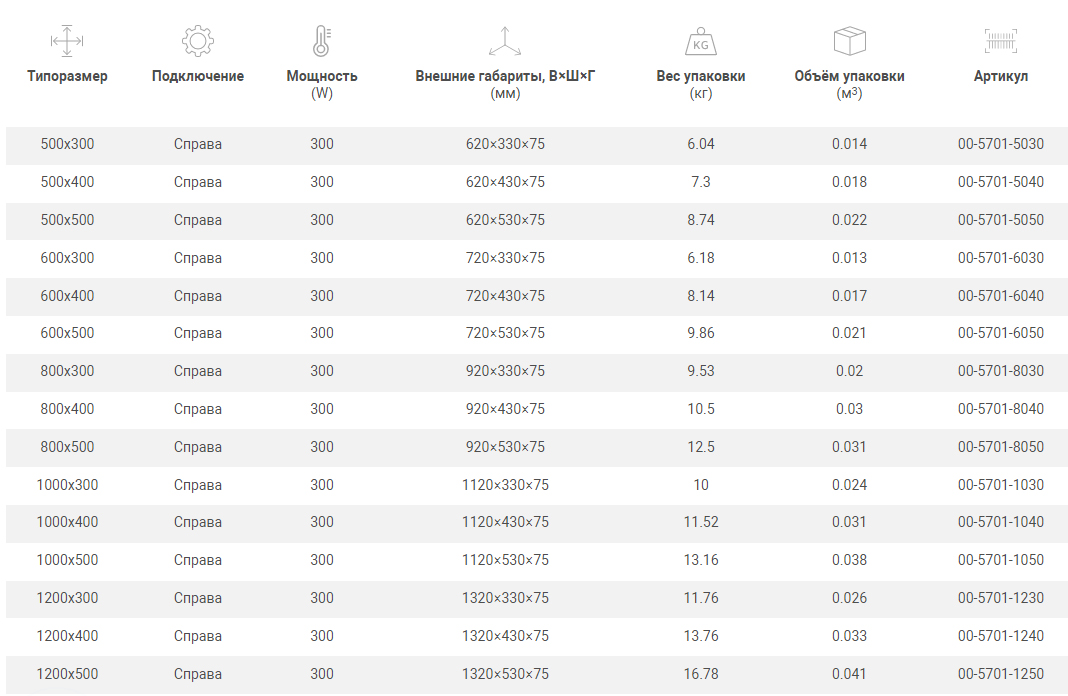Click the Типоразмер column header

(x=67, y=76)
